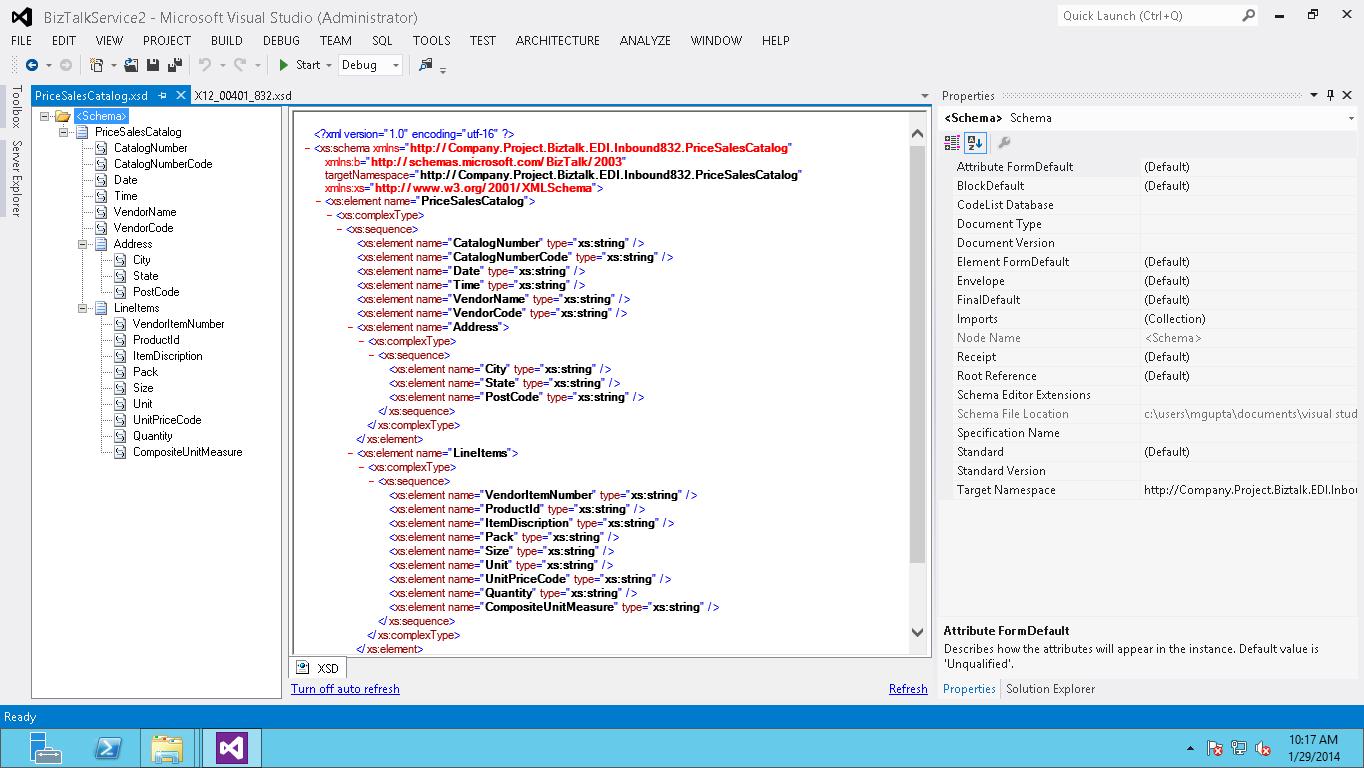Select the Envelope property row
Screen dimensions: 1364x768
[1150, 281]
